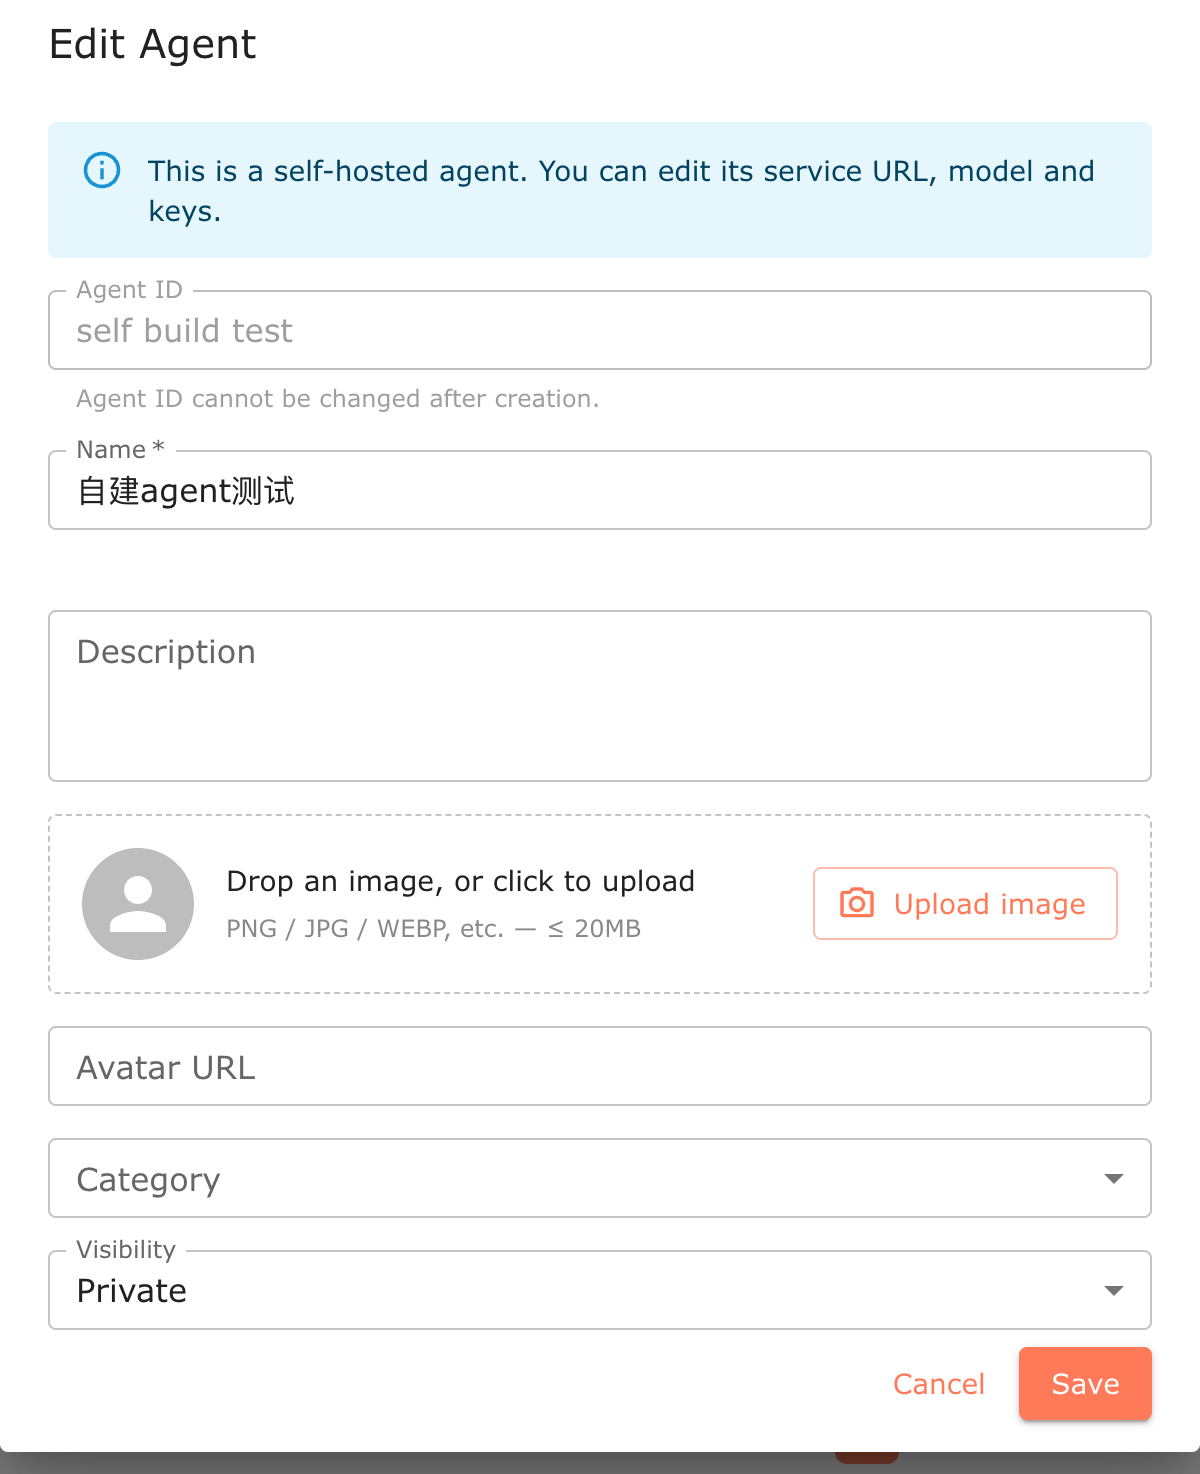The height and width of the screenshot is (1474, 1200).
Task: Click the Upload image button label
Action: (989, 904)
